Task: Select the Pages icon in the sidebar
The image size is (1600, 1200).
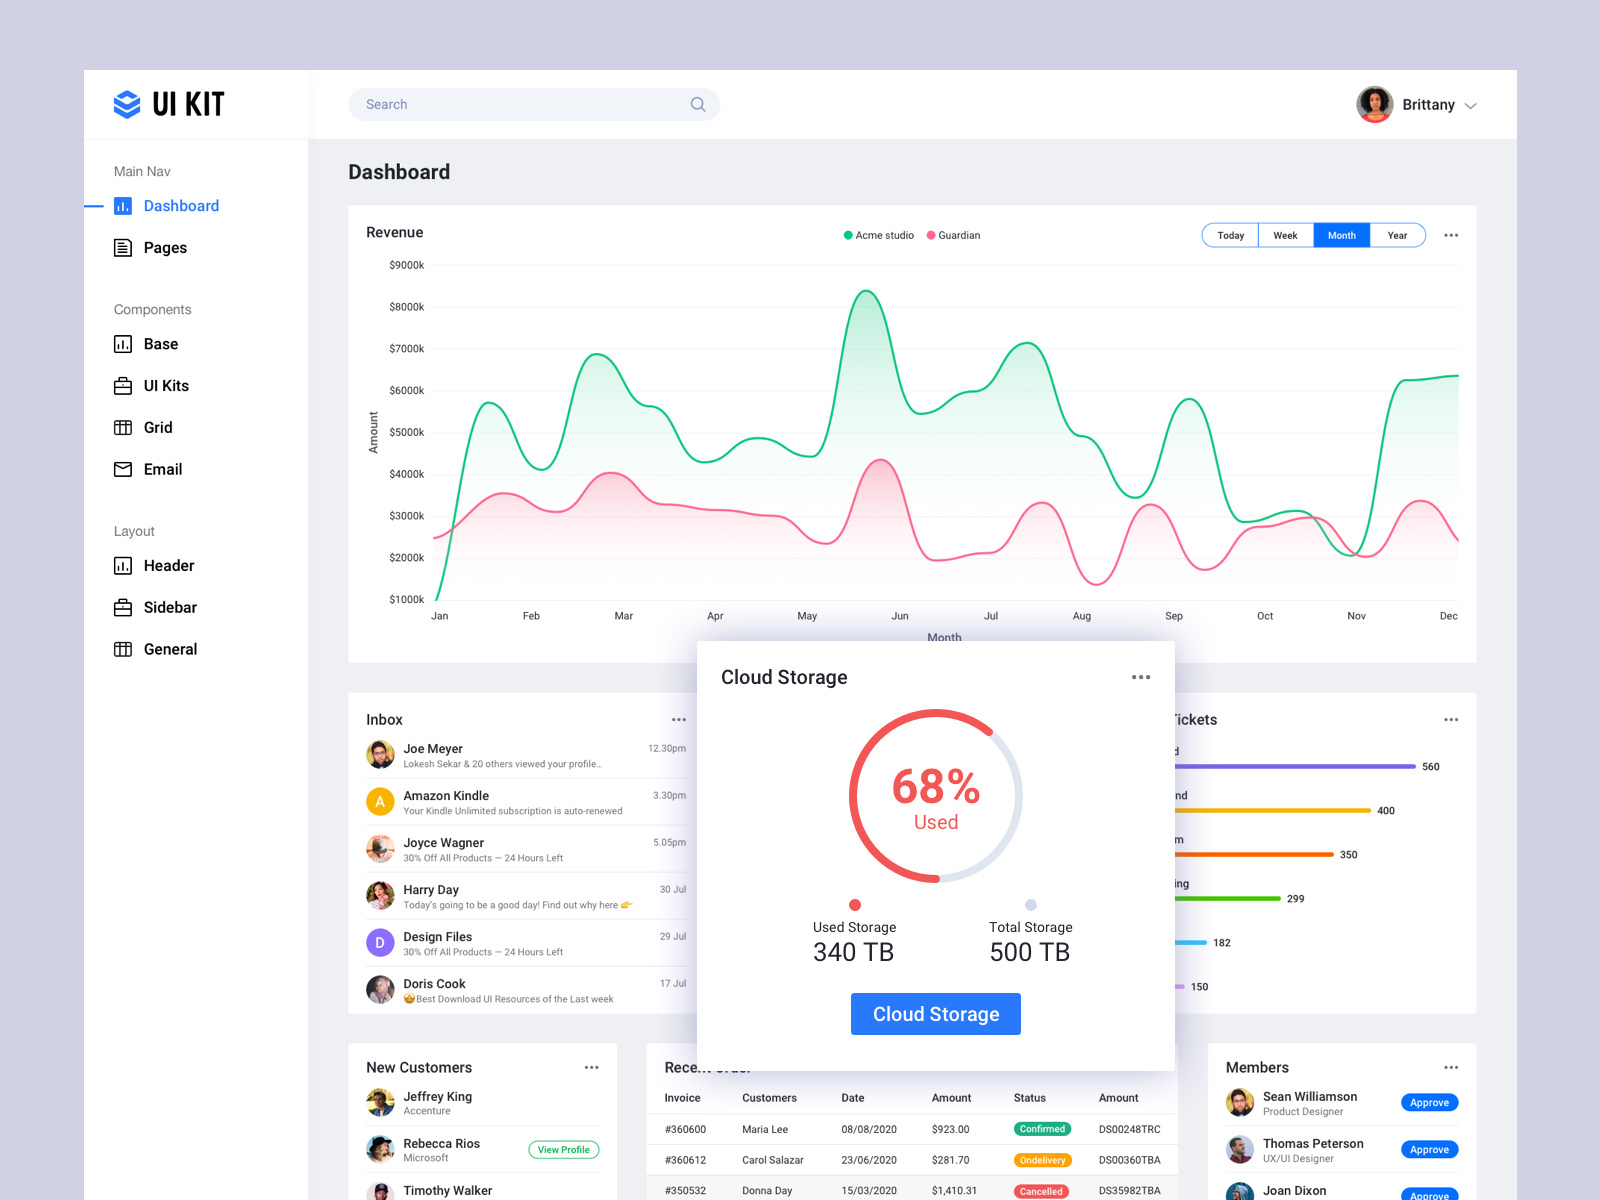Action: click(122, 247)
